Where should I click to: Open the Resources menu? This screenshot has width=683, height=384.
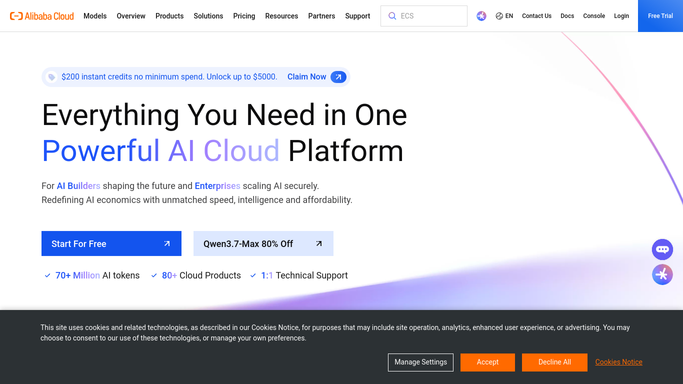click(x=281, y=16)
